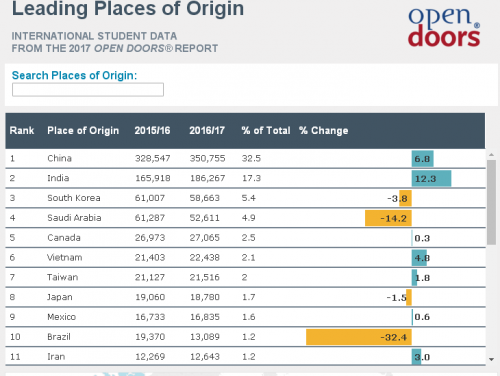Click the table scrollbar thumb
The image size is (500, 376).
491,202
